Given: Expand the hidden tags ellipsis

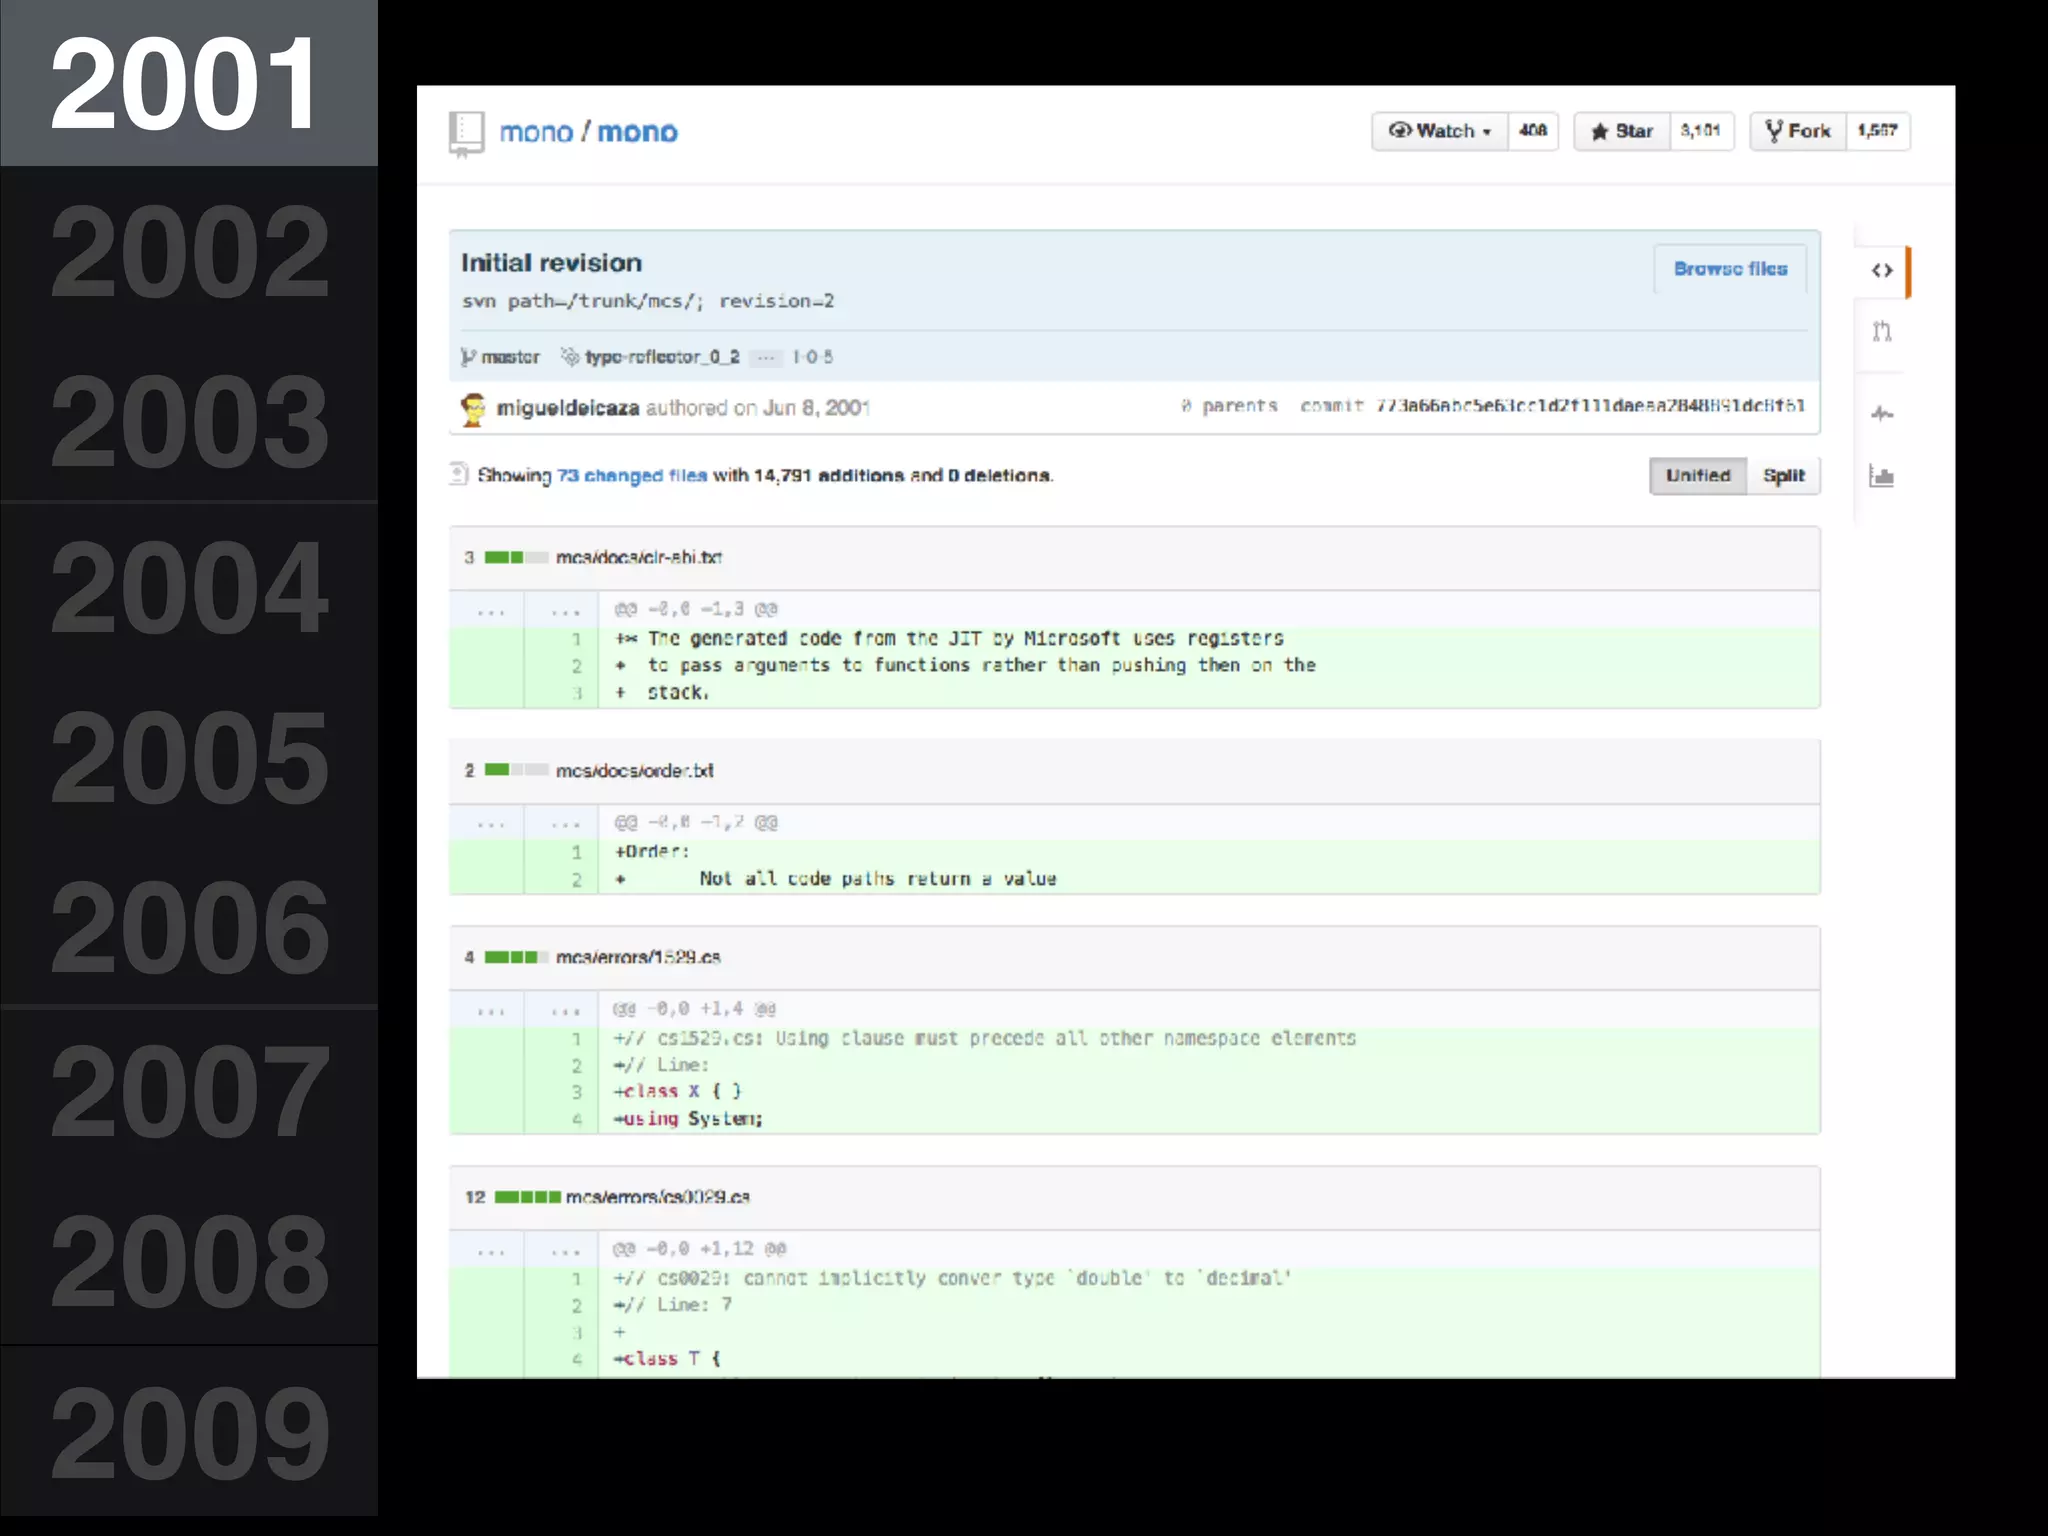Looking at the screenshot, I should tap(765, 358).
